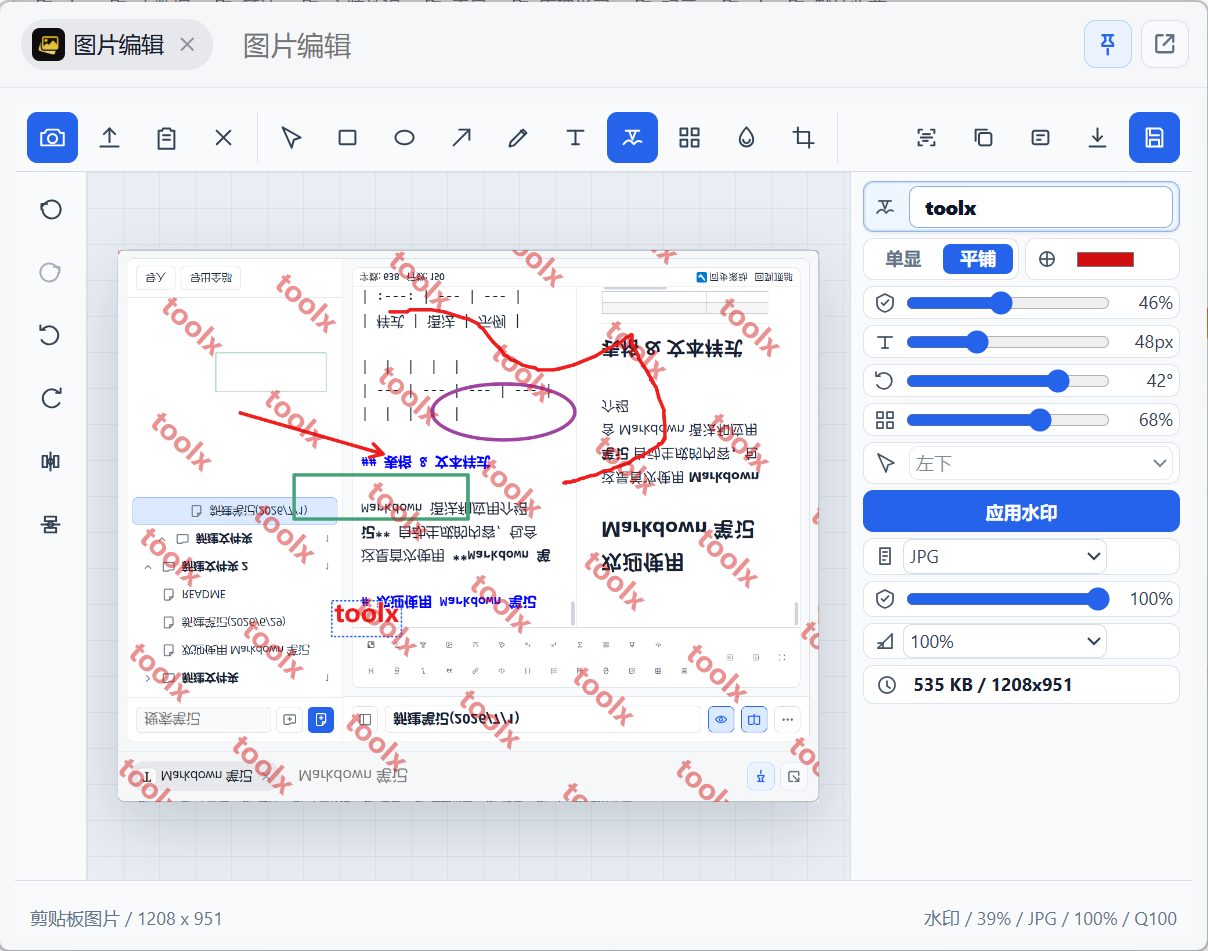1208x951 pixels.
Task: Expand the 左下 position dropdown
Action: click(x=1041, y=463)
